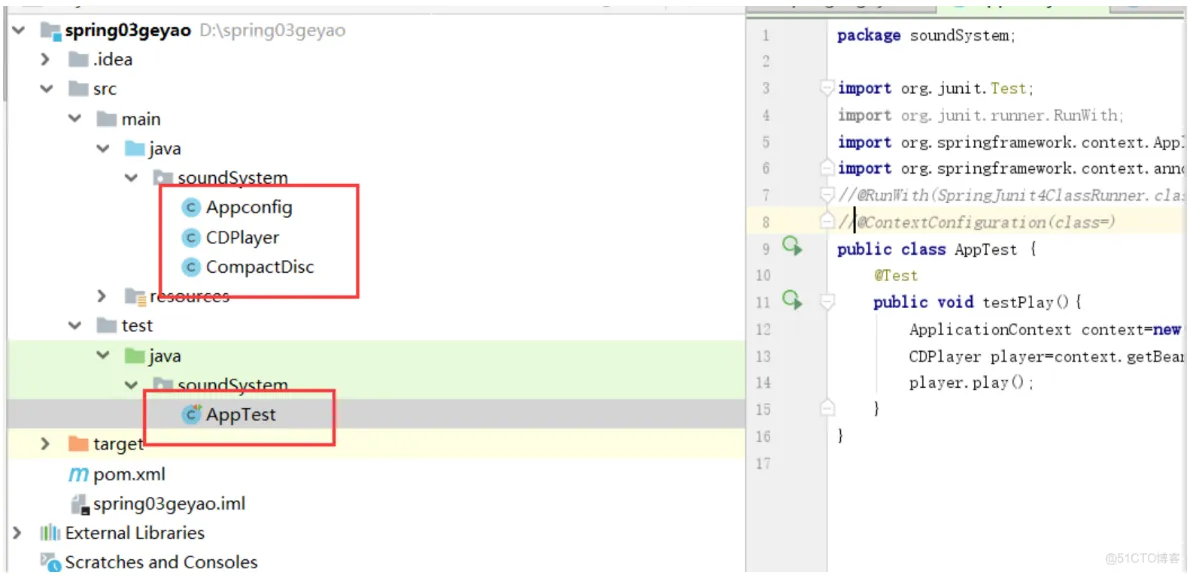1190x577 pixels.
Task: Select spring03geyao.iml file
Action: coord(169,504)
